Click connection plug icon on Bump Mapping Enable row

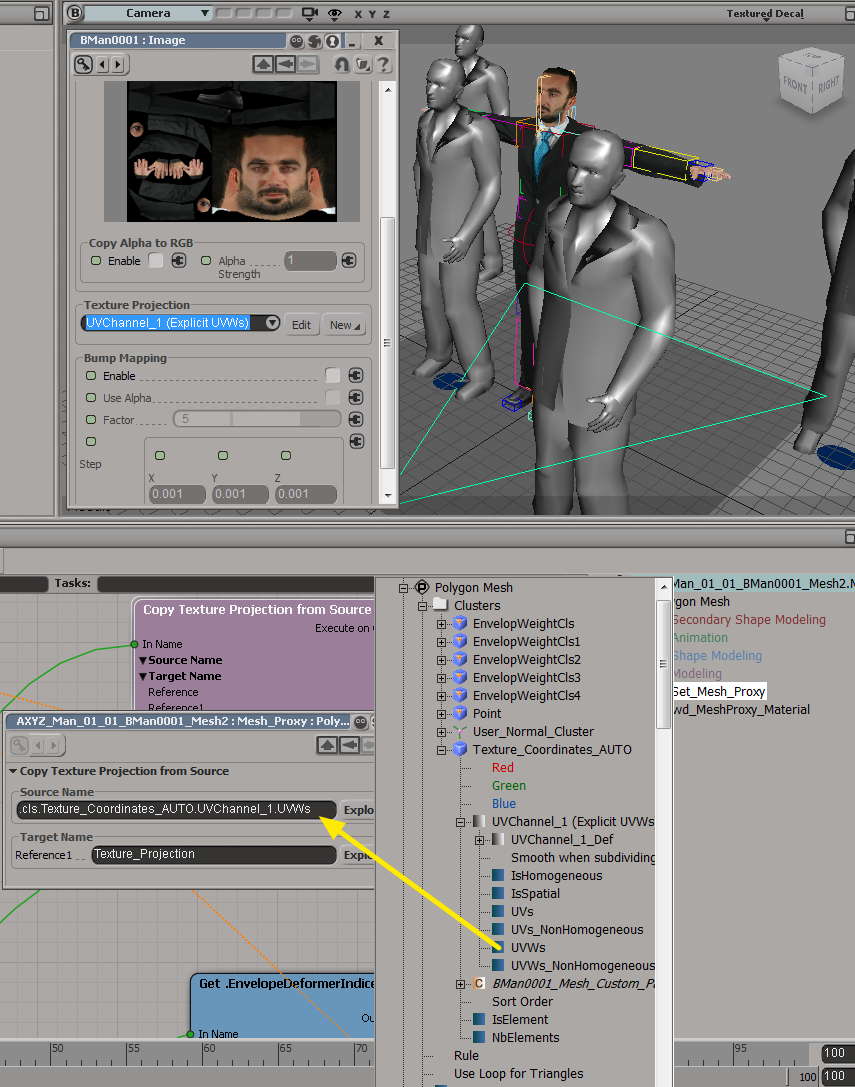[356, 376]
